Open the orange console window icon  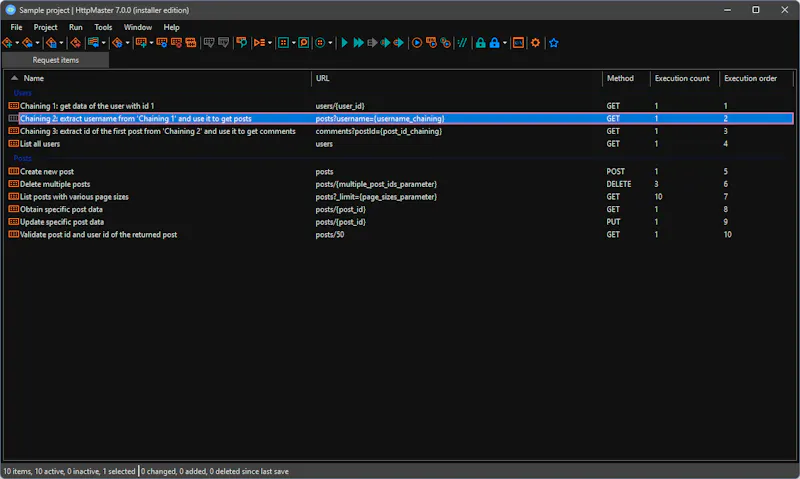pos(518,43)
